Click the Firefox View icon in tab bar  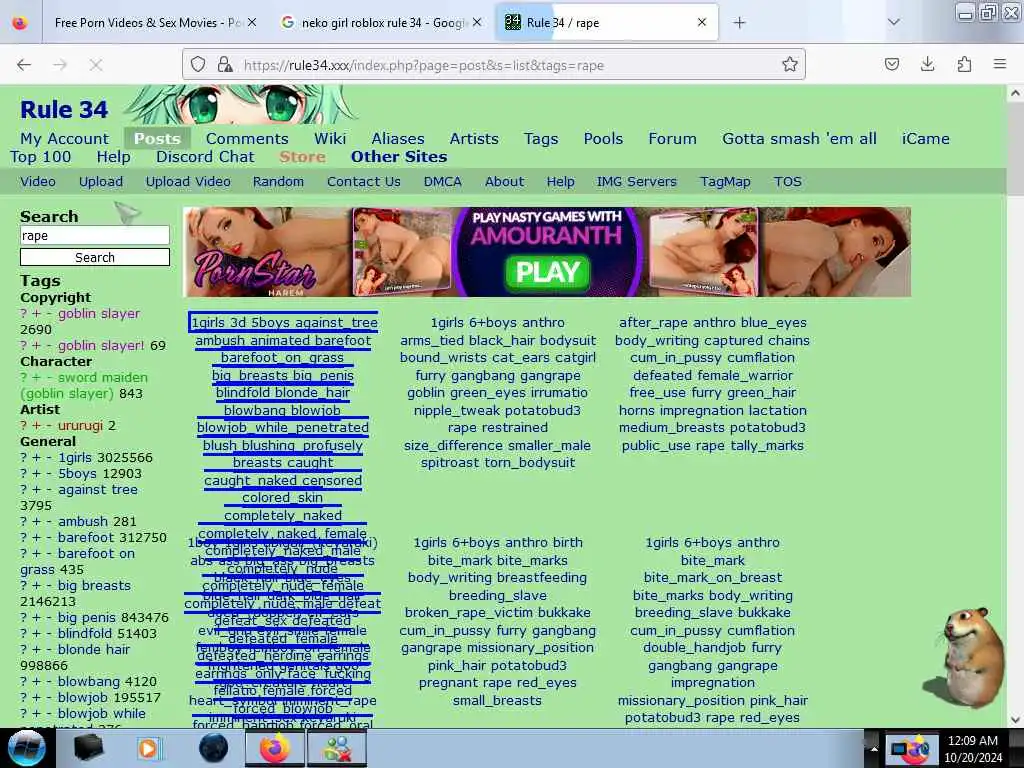click(20, 23)
